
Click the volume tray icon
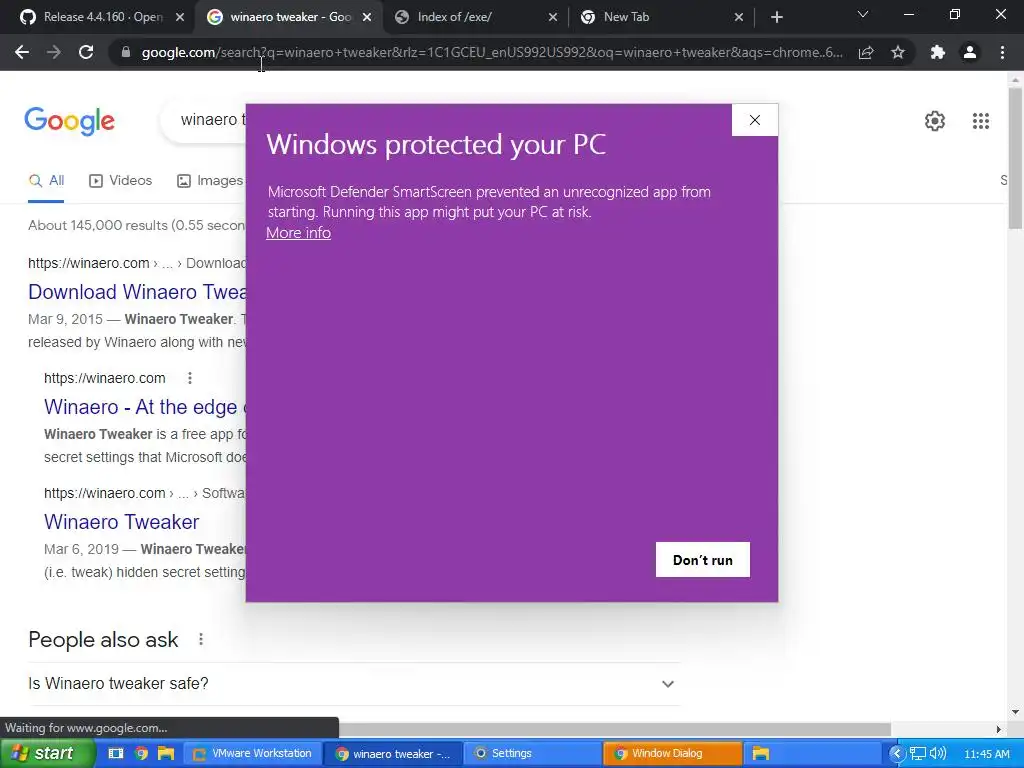[x=937, y=754]
